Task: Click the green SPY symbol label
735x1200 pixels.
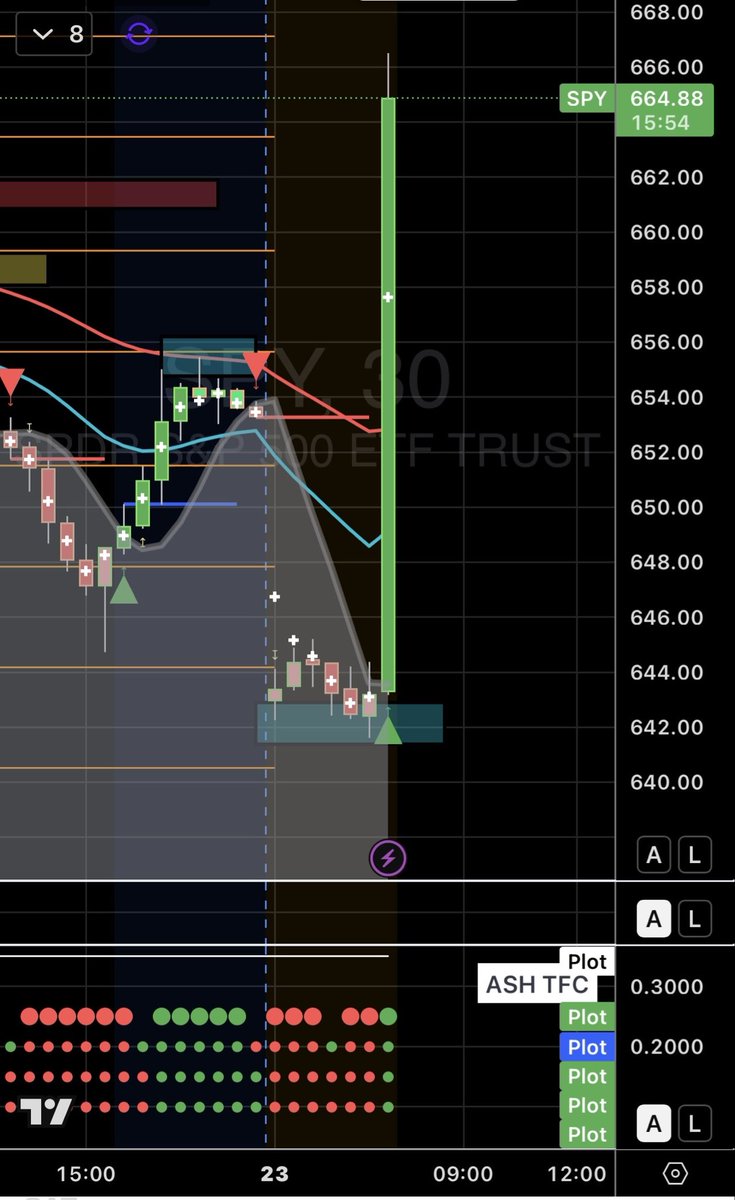Action: pos(586,99)
